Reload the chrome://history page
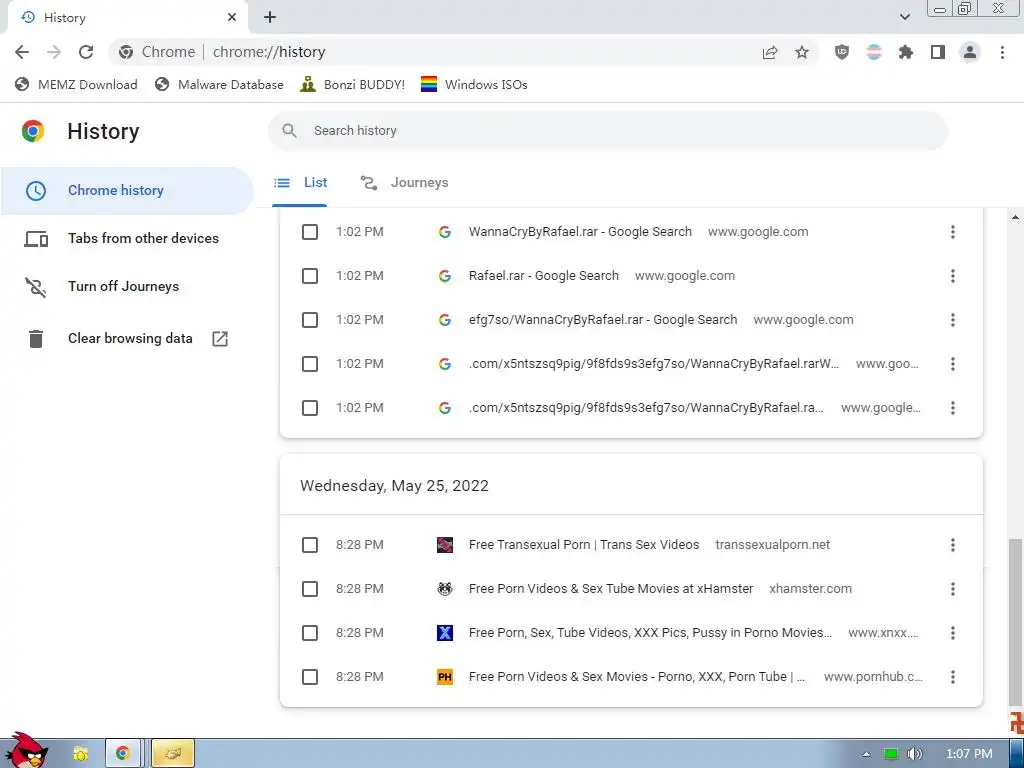 tap(86, 52)
